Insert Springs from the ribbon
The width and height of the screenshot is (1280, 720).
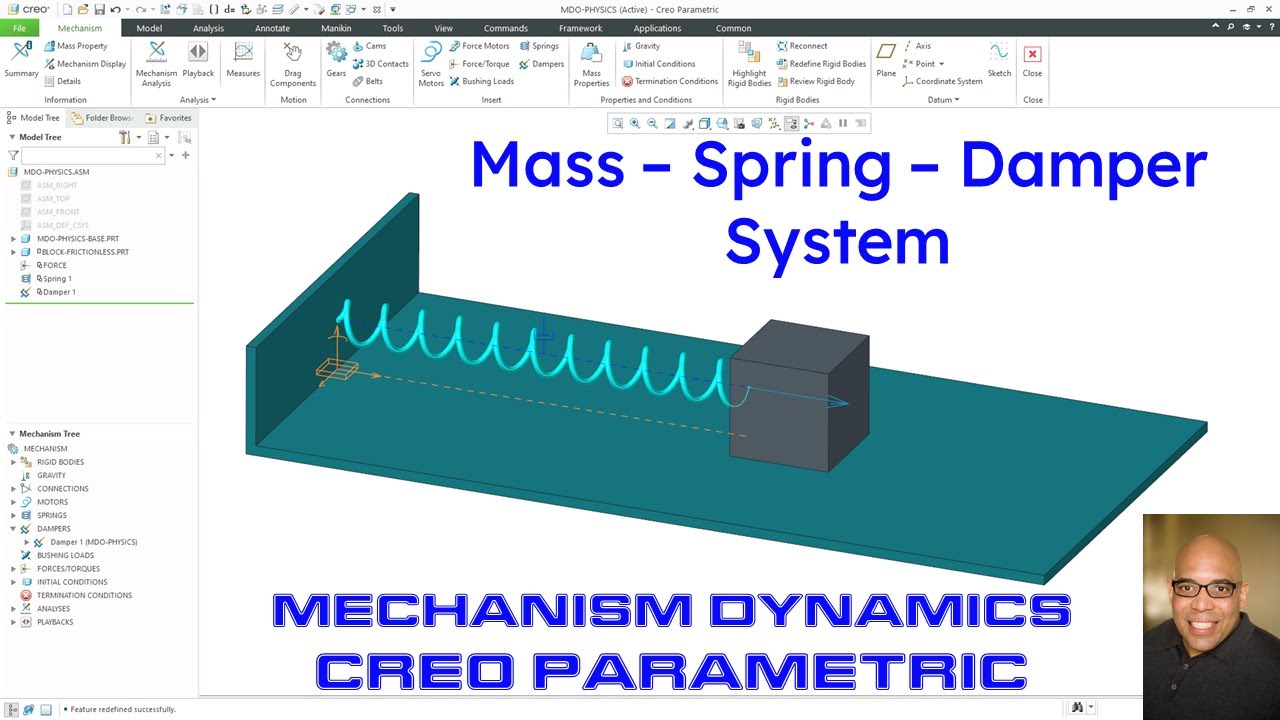tap(539, 46)
